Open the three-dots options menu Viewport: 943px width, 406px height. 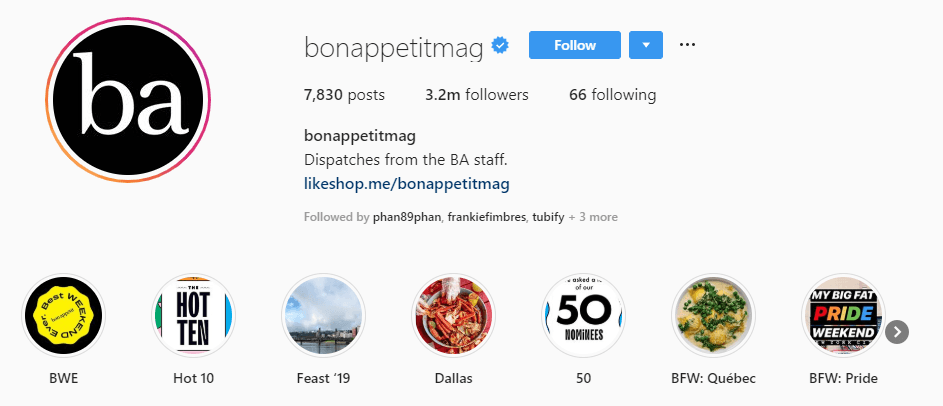coord(687,45)
